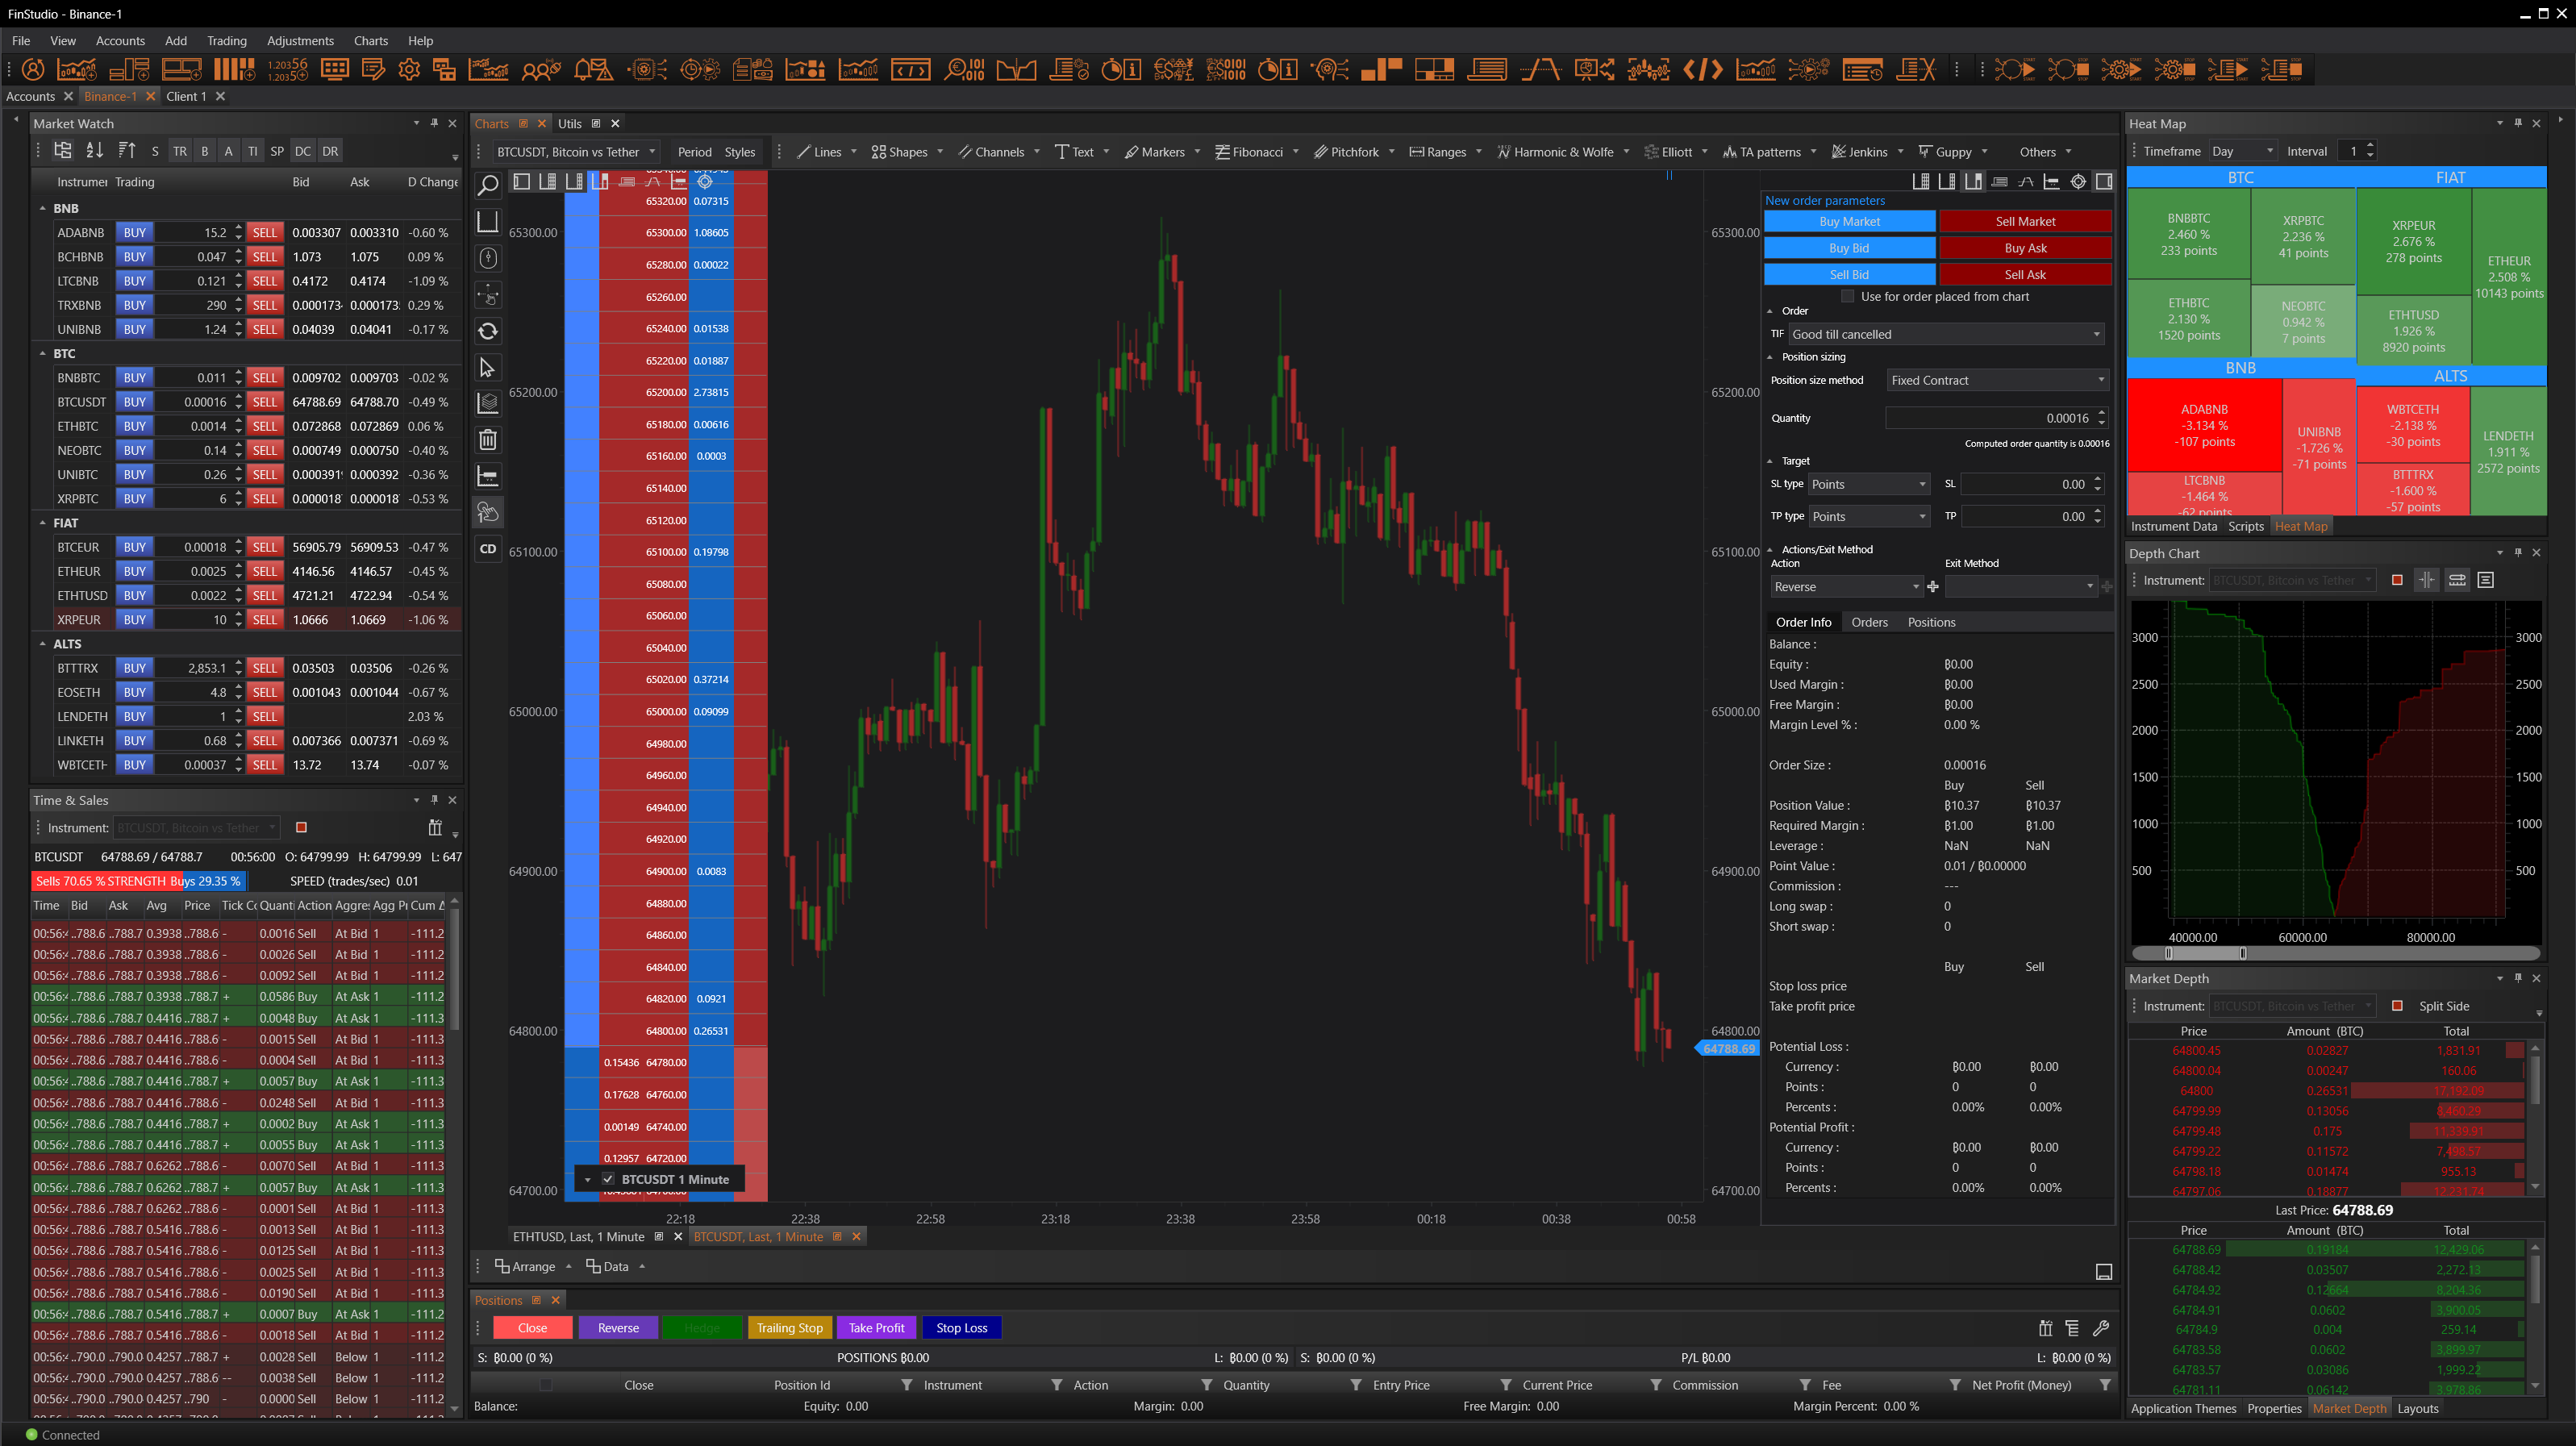This screenshot has height=1446, width=2576.
Task: Click the CD button in chart sidebar
Action: 488,548
